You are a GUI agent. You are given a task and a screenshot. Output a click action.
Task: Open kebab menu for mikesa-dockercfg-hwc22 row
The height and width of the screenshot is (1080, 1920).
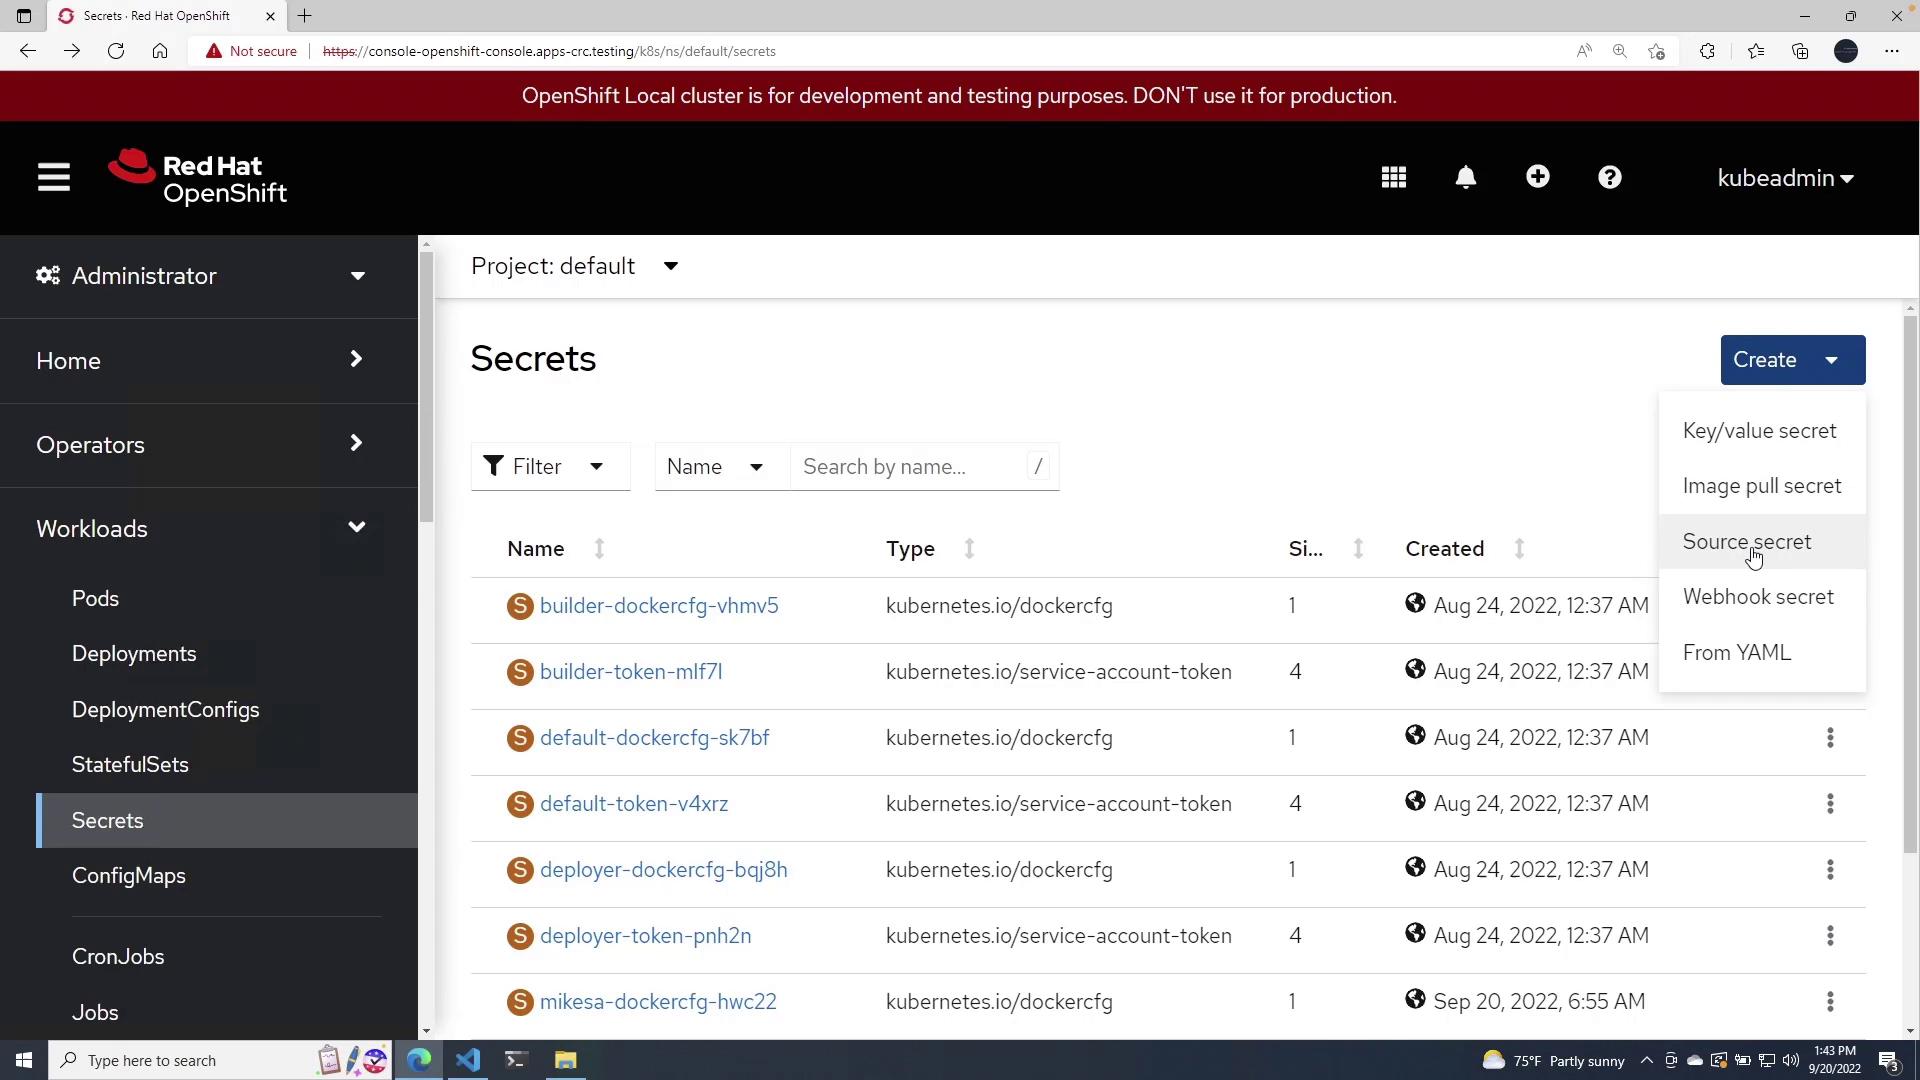coord(1830,1002)
